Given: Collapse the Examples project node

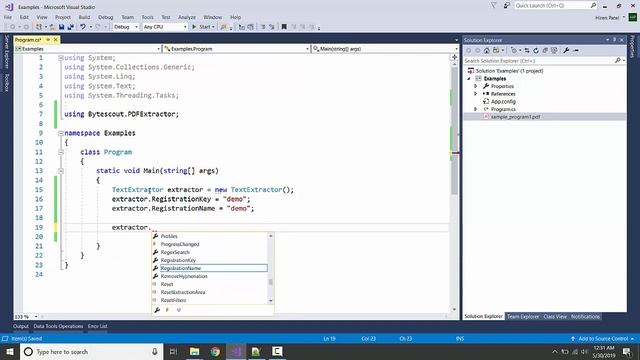Looking at the screenshot, I should point(469,79).
